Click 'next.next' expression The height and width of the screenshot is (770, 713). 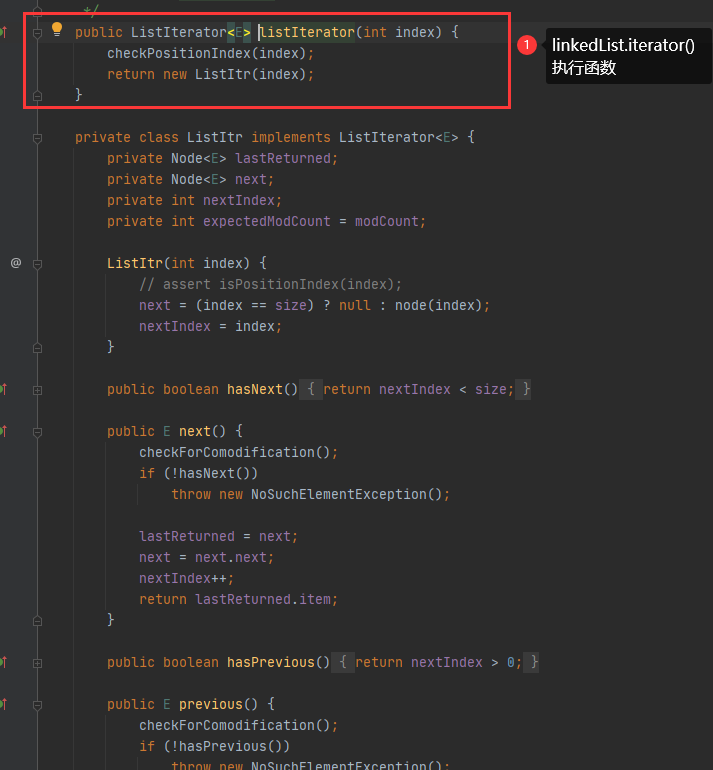coord(231,557)
